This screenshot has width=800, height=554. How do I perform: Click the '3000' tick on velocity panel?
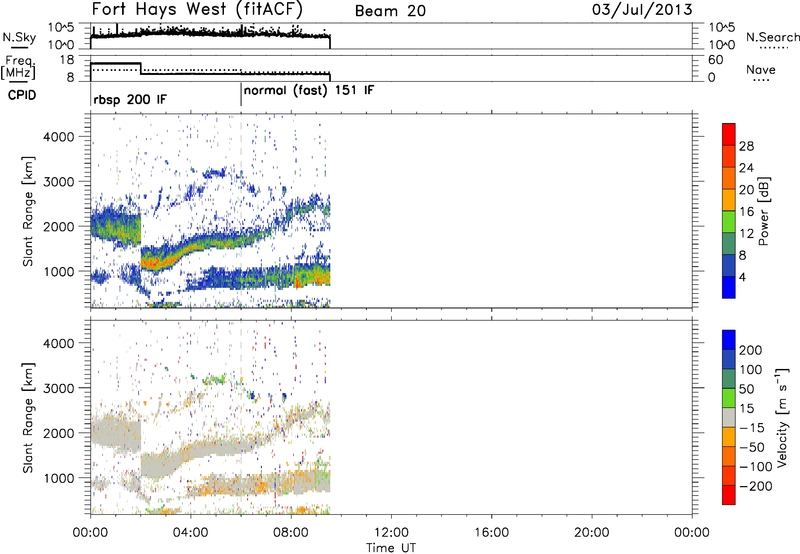[x=58, y=388]
